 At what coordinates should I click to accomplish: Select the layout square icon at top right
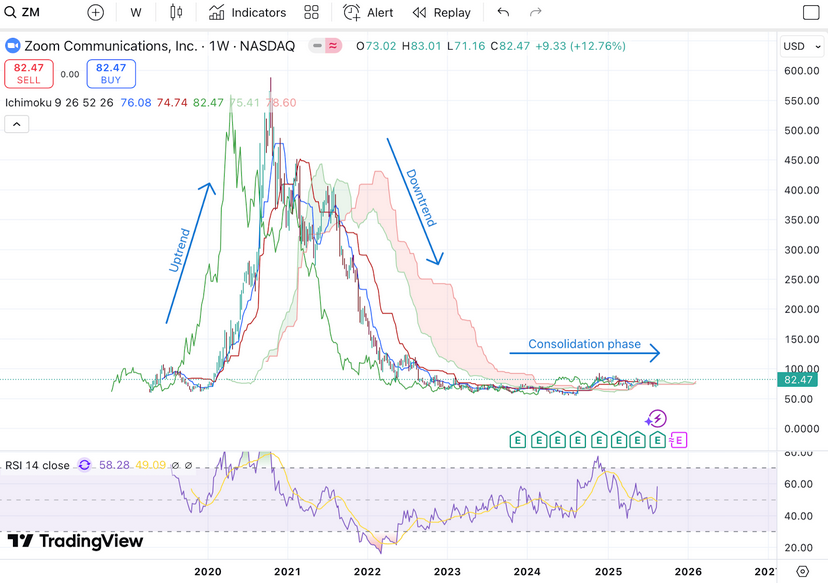[x=811, y=13]
